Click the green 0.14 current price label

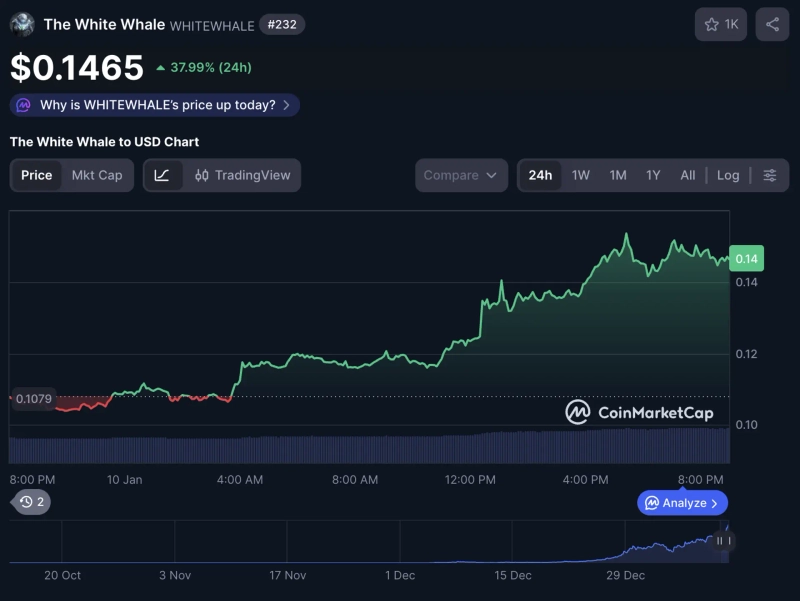746,259
